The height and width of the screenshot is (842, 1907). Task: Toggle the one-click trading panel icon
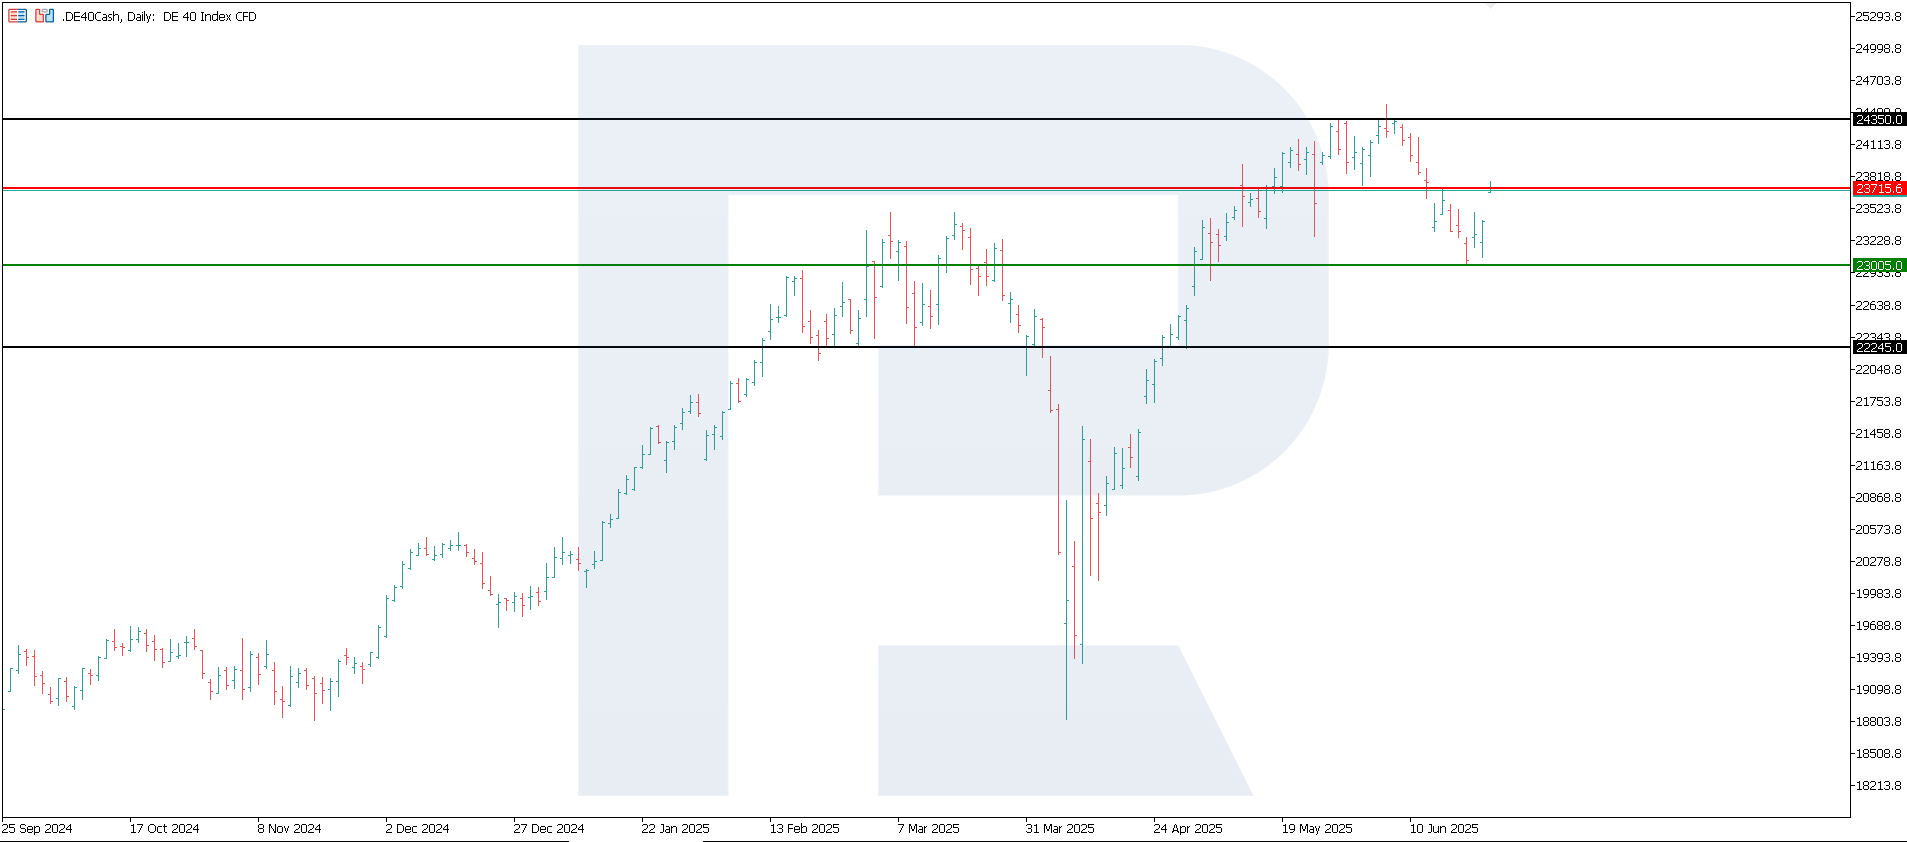point(44,16)
